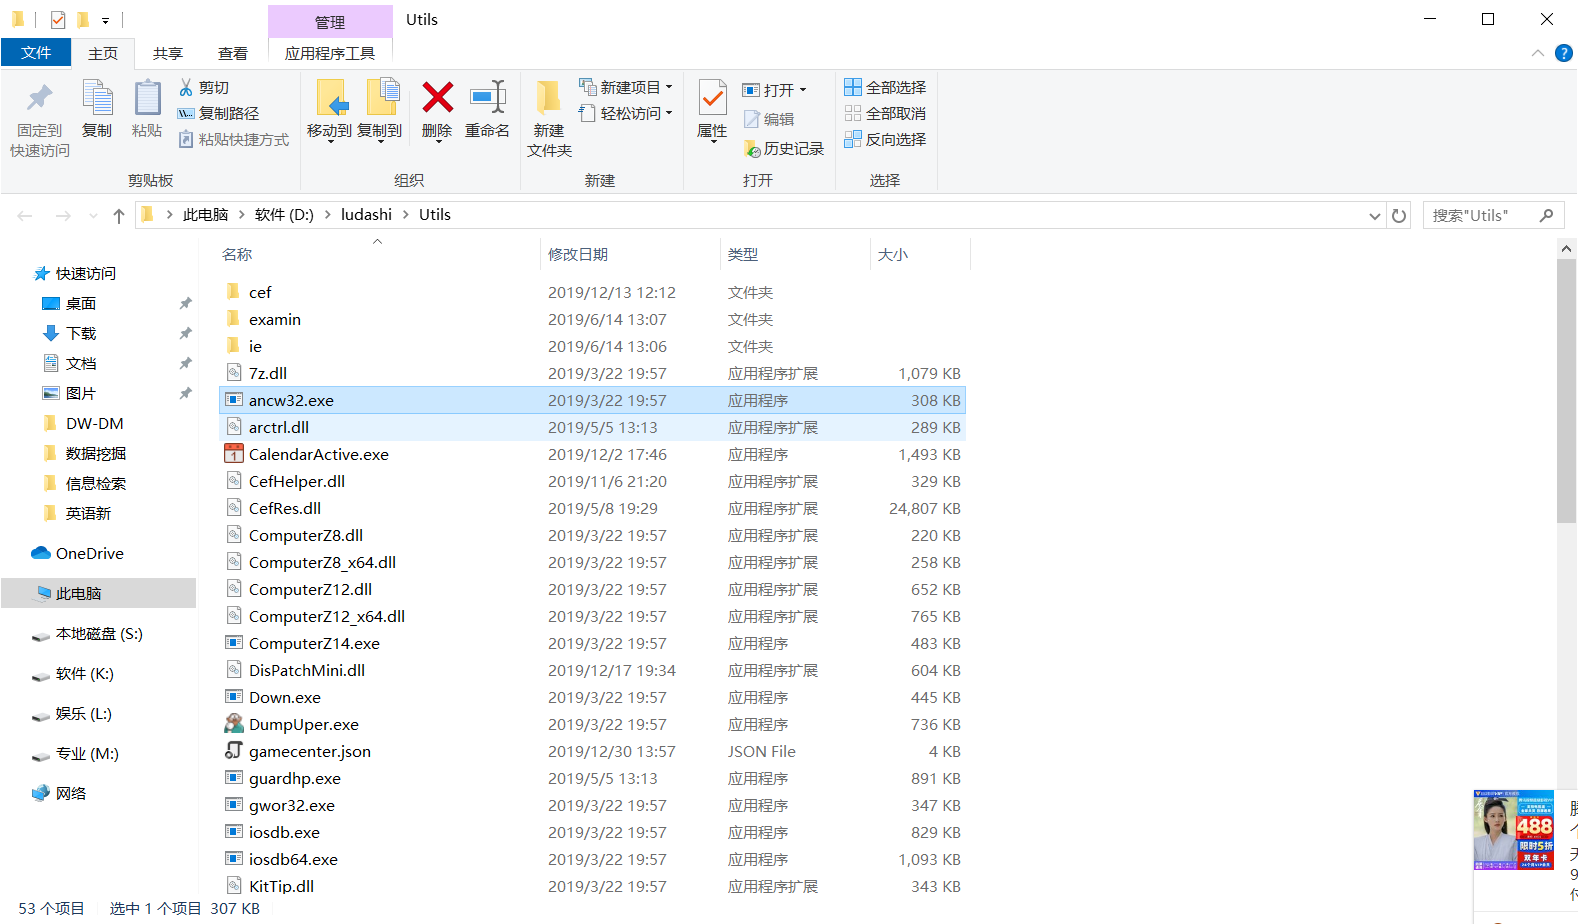
Task: Click the Back navigation arrow
Action: tap(25, 215)
